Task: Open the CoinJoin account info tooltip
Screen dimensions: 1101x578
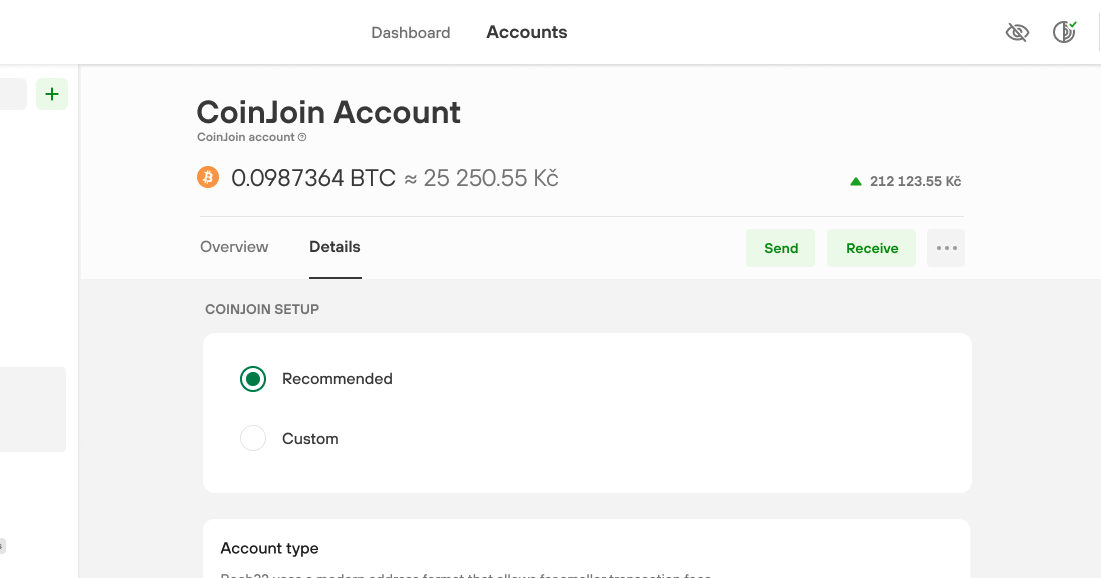Action: click(x=302, y=137)
